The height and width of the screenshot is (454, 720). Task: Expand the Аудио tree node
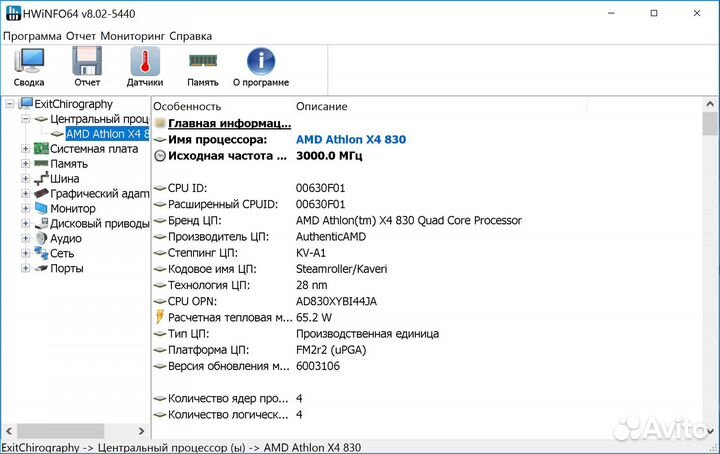(26, 238)
